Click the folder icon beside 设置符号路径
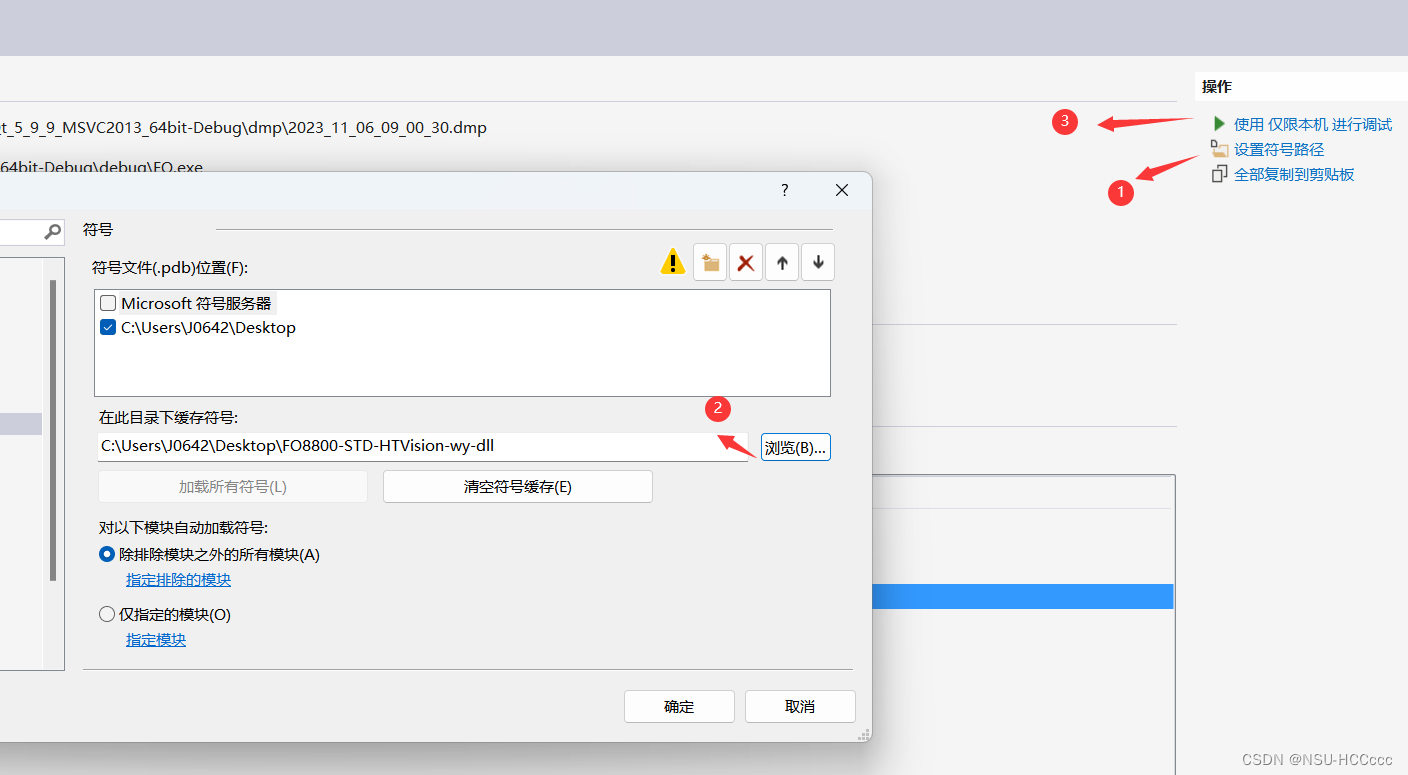The width and height of the screenshot is (1408, 775). click(1219, 148)
